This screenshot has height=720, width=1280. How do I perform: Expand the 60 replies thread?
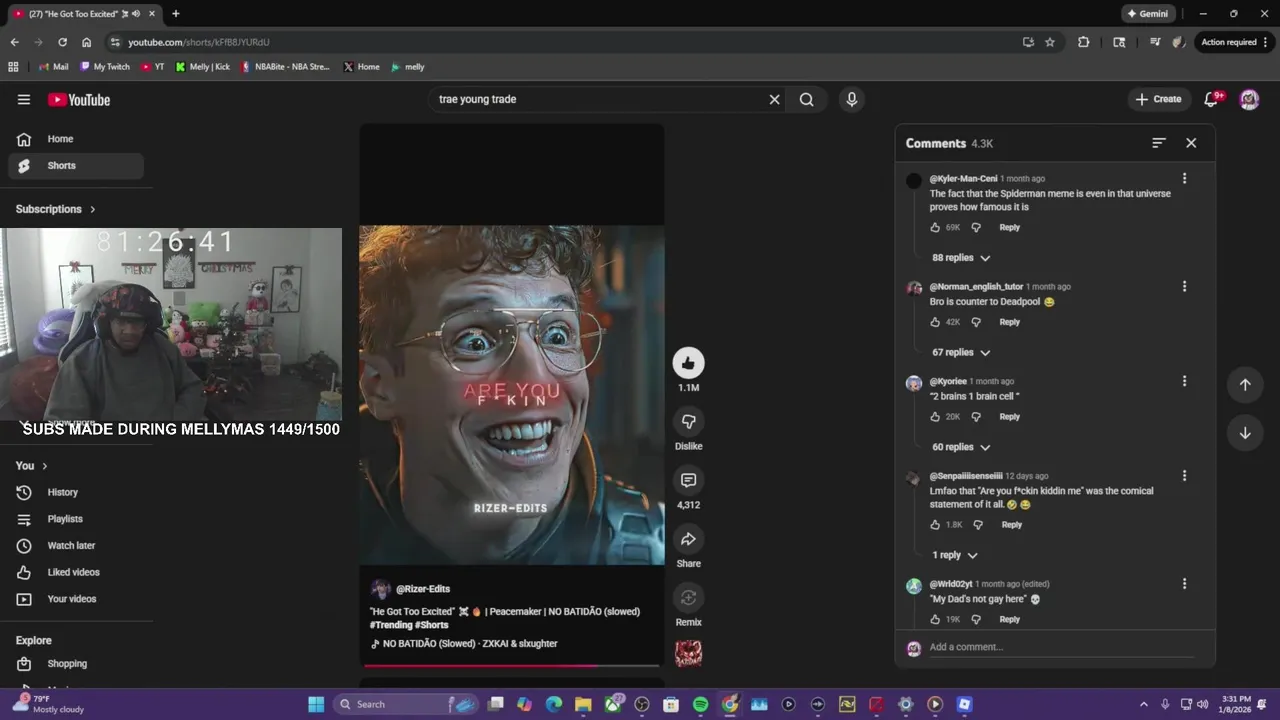click(960, 447)
